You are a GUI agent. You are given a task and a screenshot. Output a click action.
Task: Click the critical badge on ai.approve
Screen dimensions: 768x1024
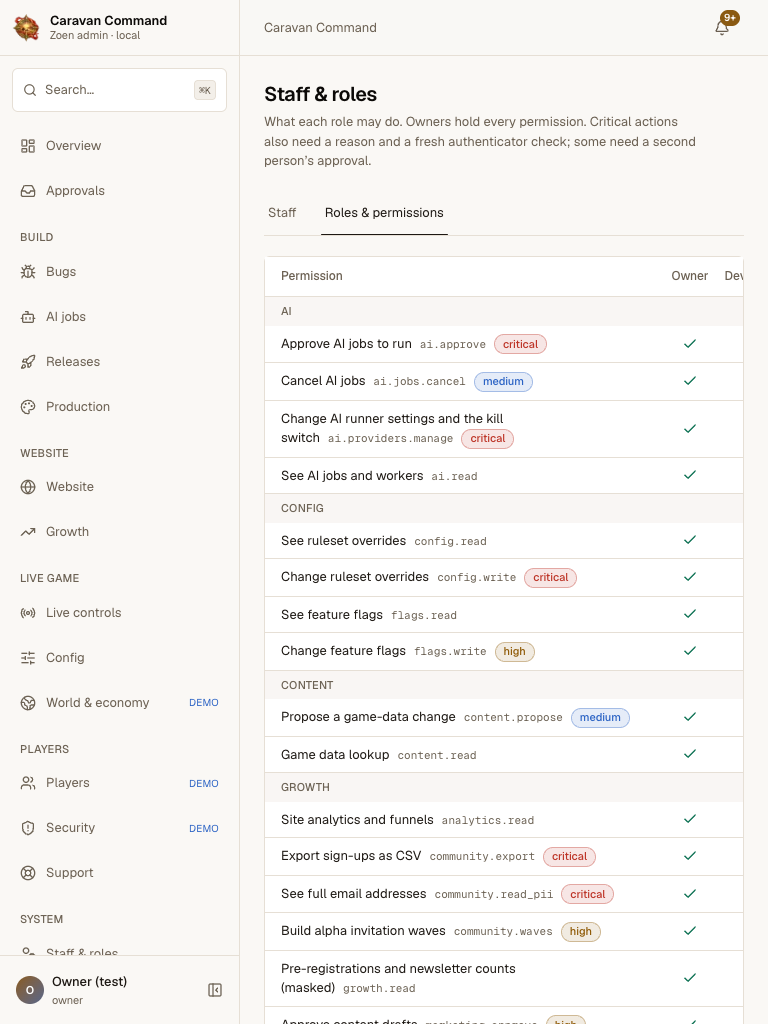click(520, 344)
